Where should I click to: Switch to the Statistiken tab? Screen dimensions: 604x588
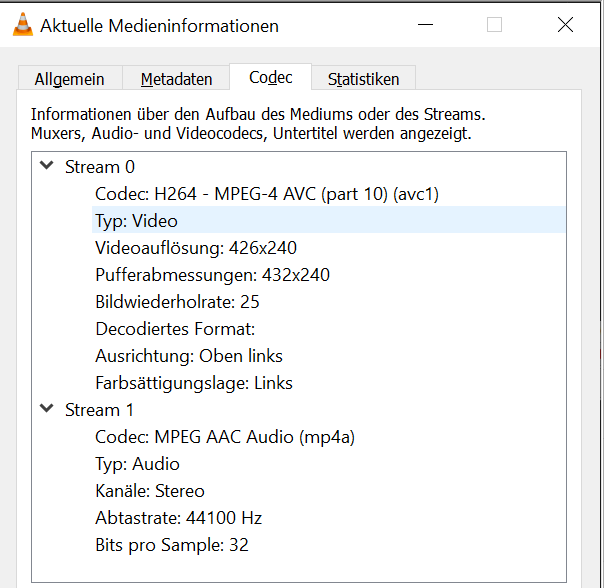pyautogui.click(x=363, y=79)
